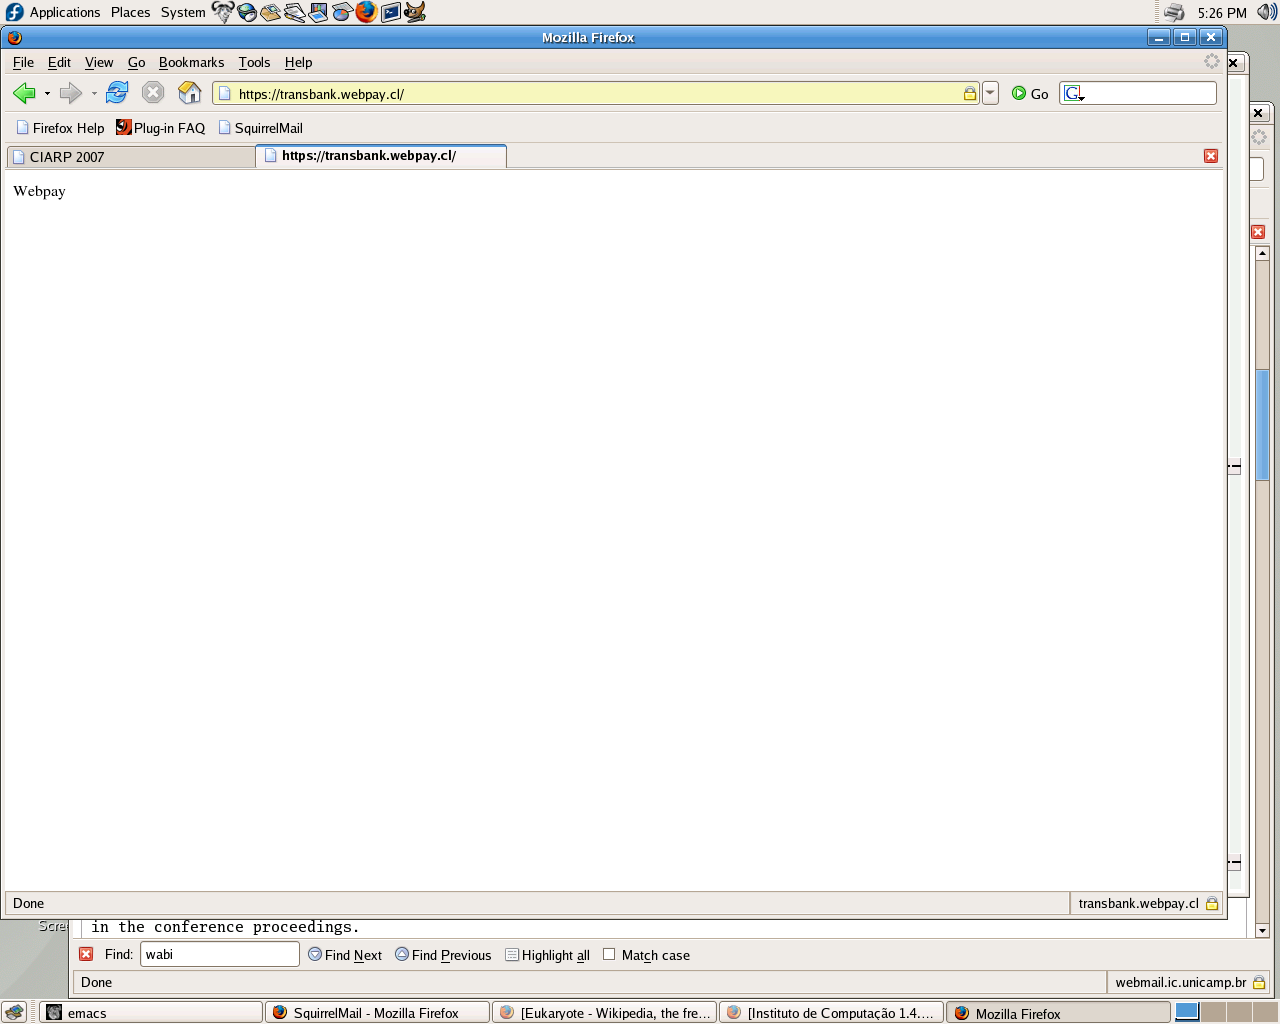Click the Go button
Viewport: 1280px width, 1024px height.
click(x=1030, y=94)
